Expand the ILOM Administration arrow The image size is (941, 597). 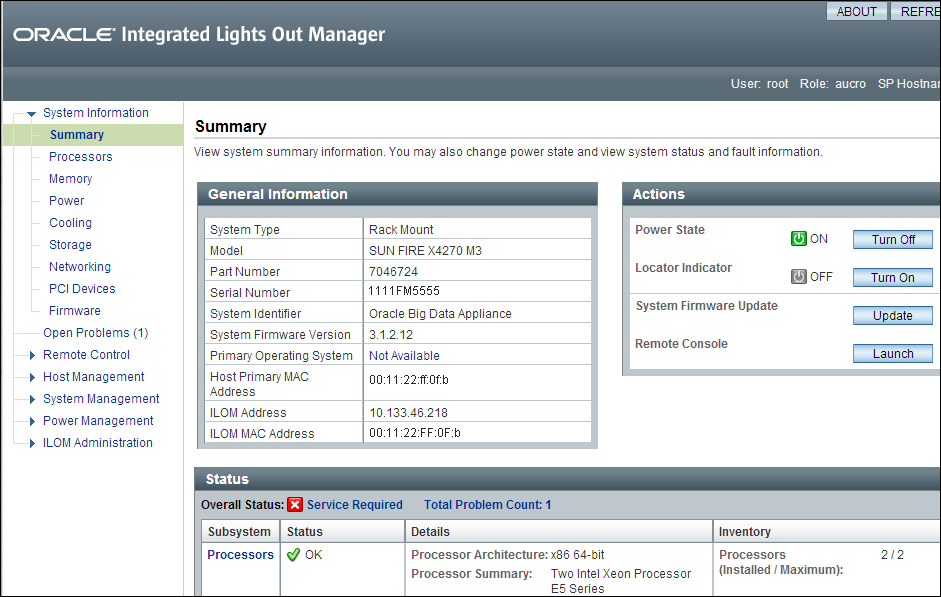pyautogui.click(x=32, y=443)
